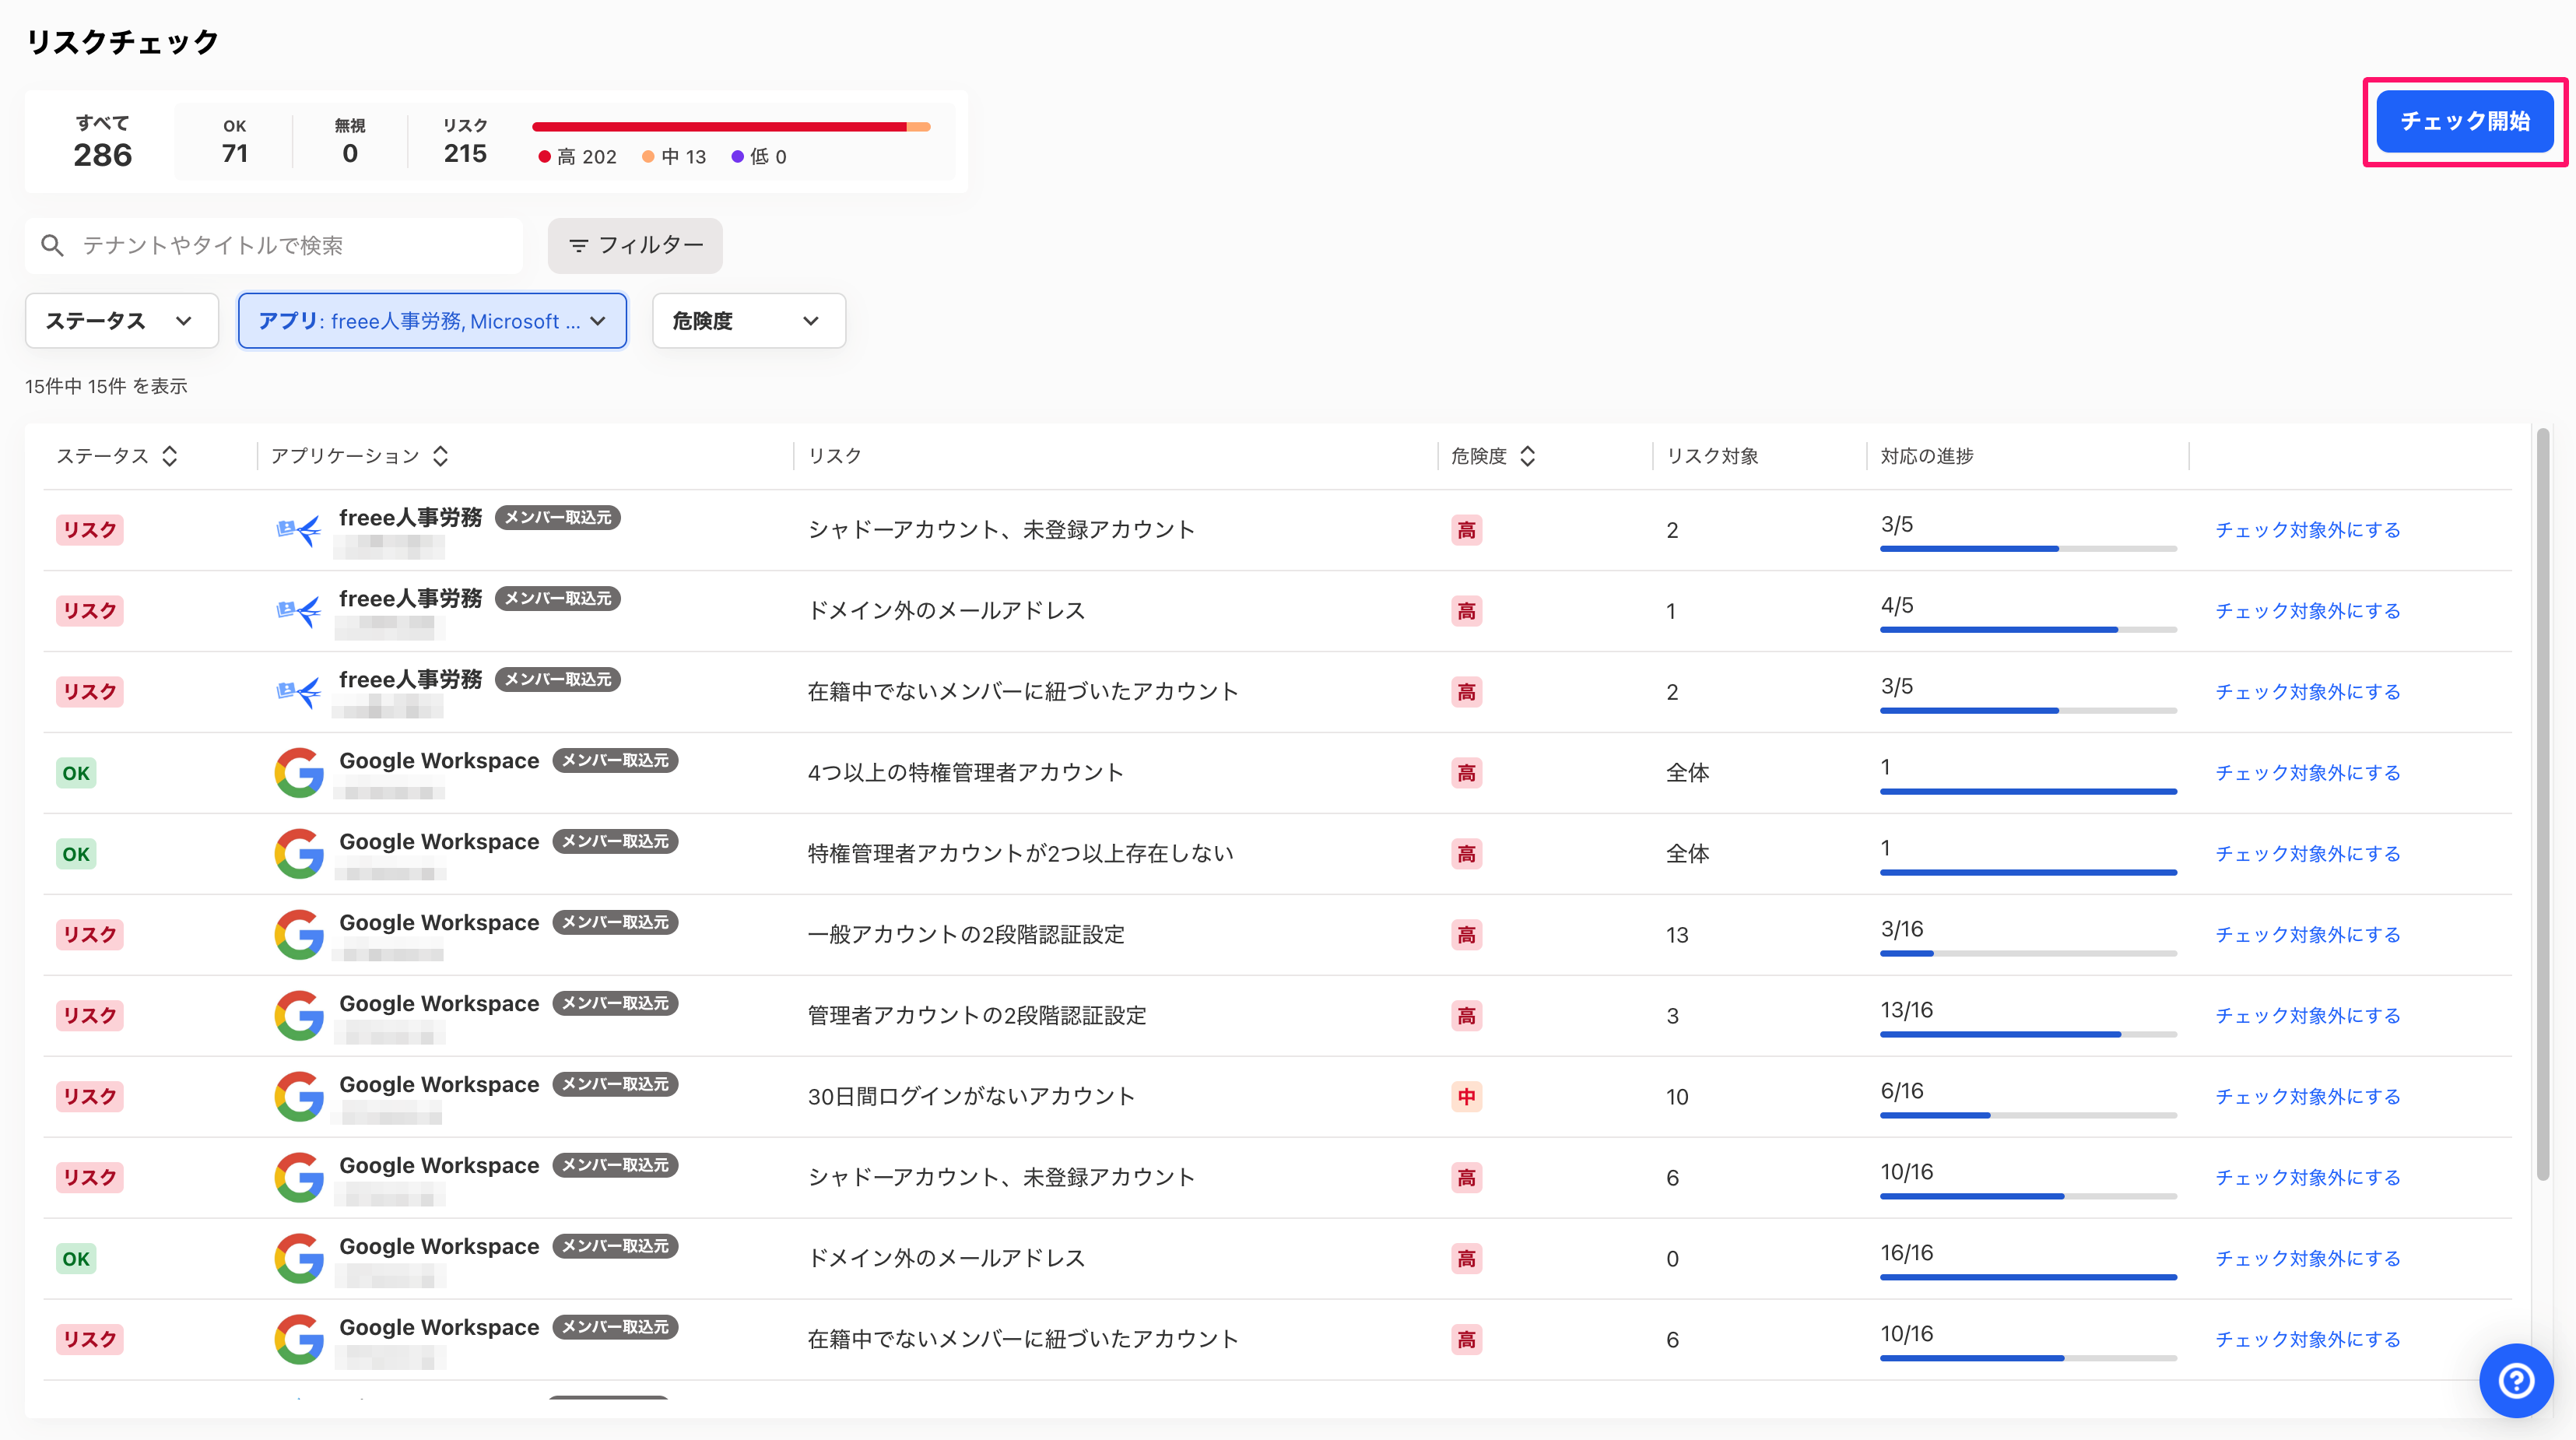Click Google icon in 特権管理者アカウントが2つ以上存在しない row
This screenshot has height=1440, width=2576.
point(298,854)
